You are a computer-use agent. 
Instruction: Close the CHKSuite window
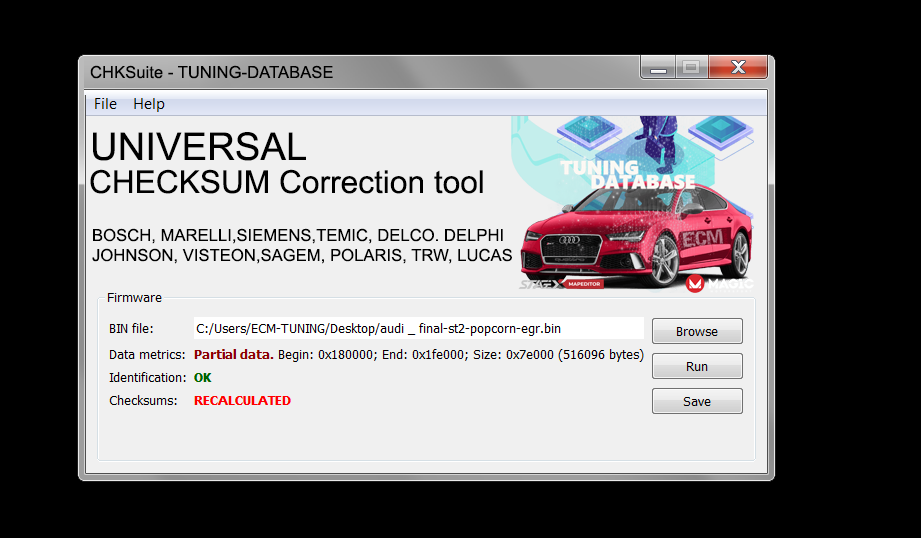738,68
